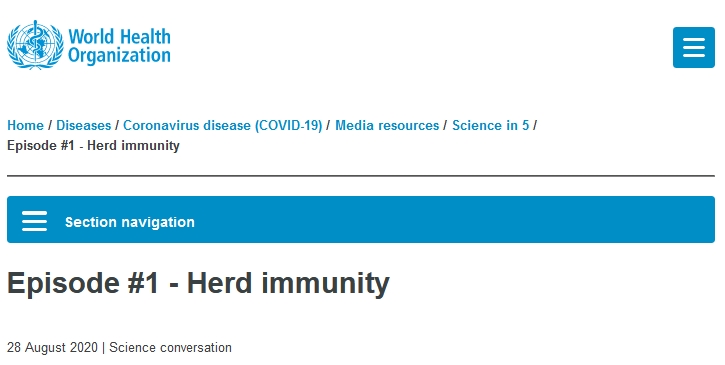This screenshot has height=365, width=725.
Task: Go to Home breadcrumb link
Action: [25, 125]
